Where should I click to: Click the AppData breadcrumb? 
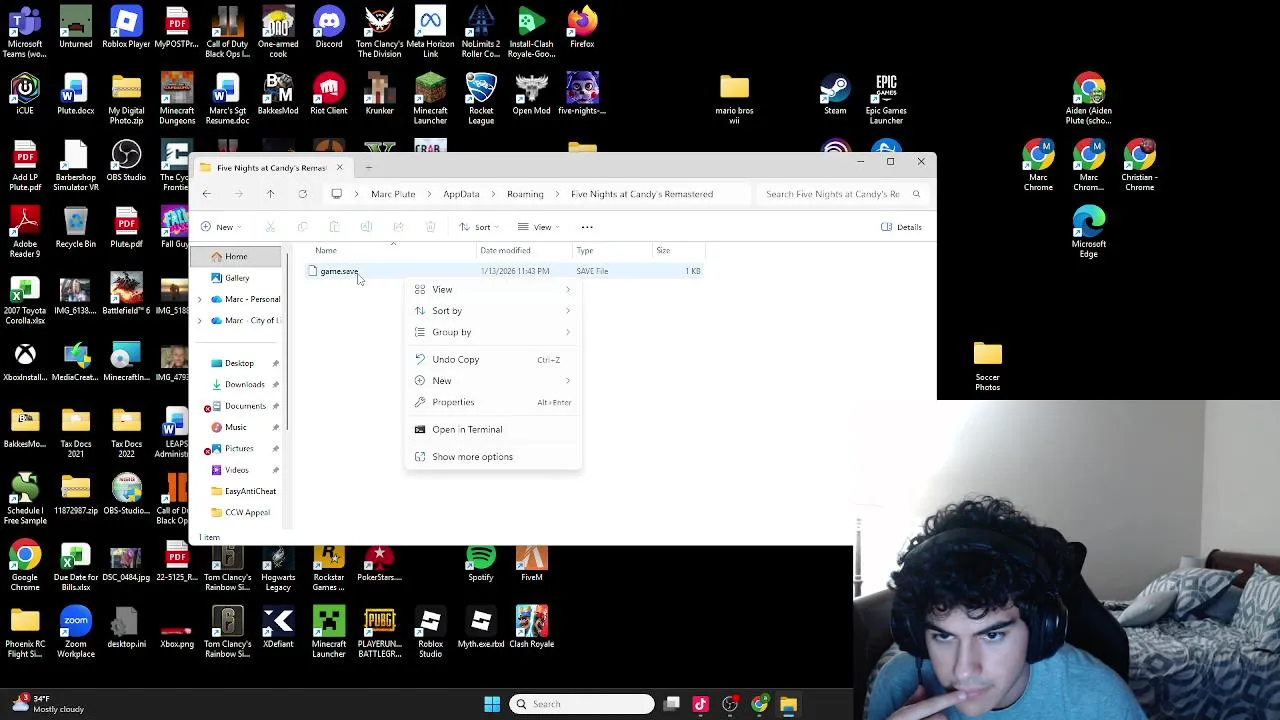(x=461, y=194)
